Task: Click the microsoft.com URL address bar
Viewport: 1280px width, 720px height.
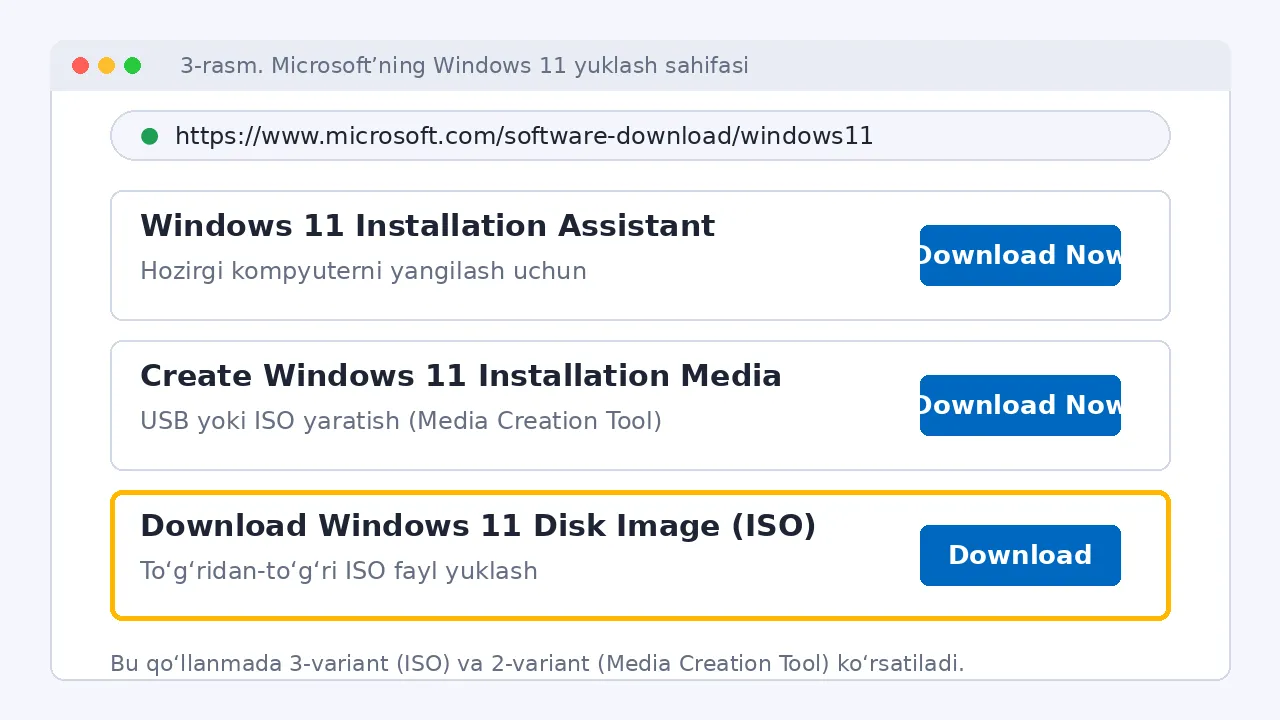Action: click(640, 135)
